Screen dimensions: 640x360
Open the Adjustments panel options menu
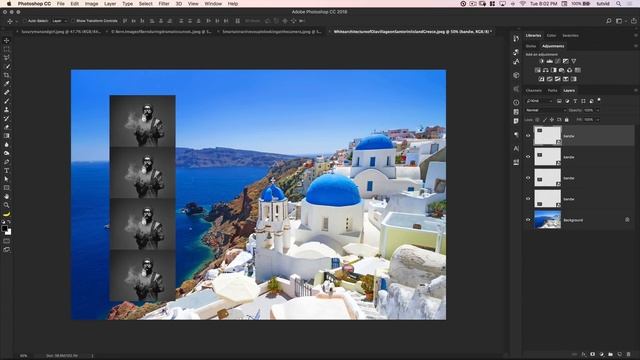click(x=636, y=46)
